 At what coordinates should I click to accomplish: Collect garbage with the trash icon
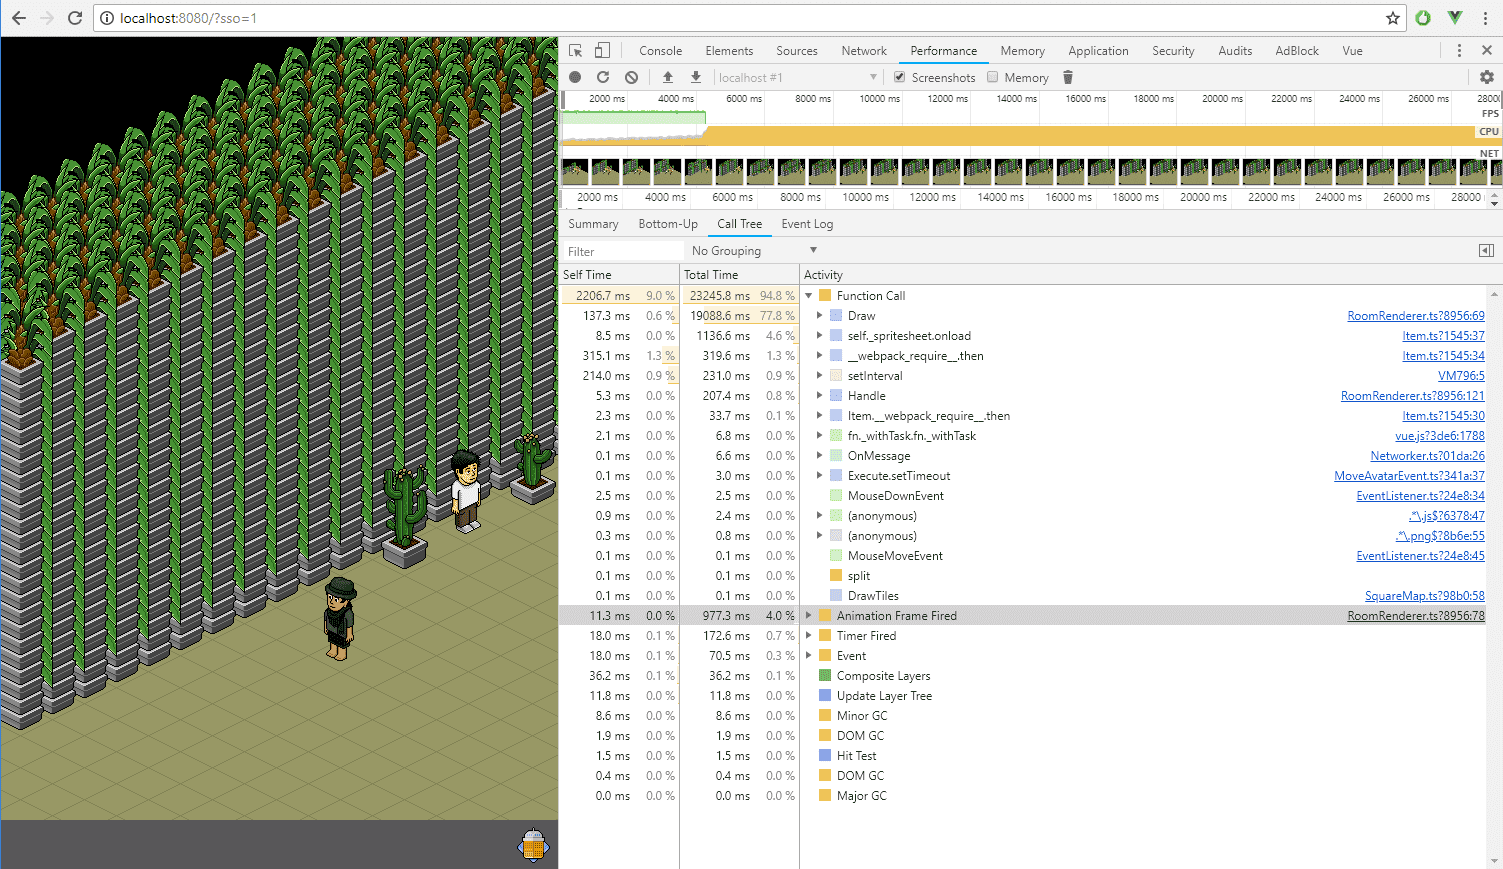1067,77
